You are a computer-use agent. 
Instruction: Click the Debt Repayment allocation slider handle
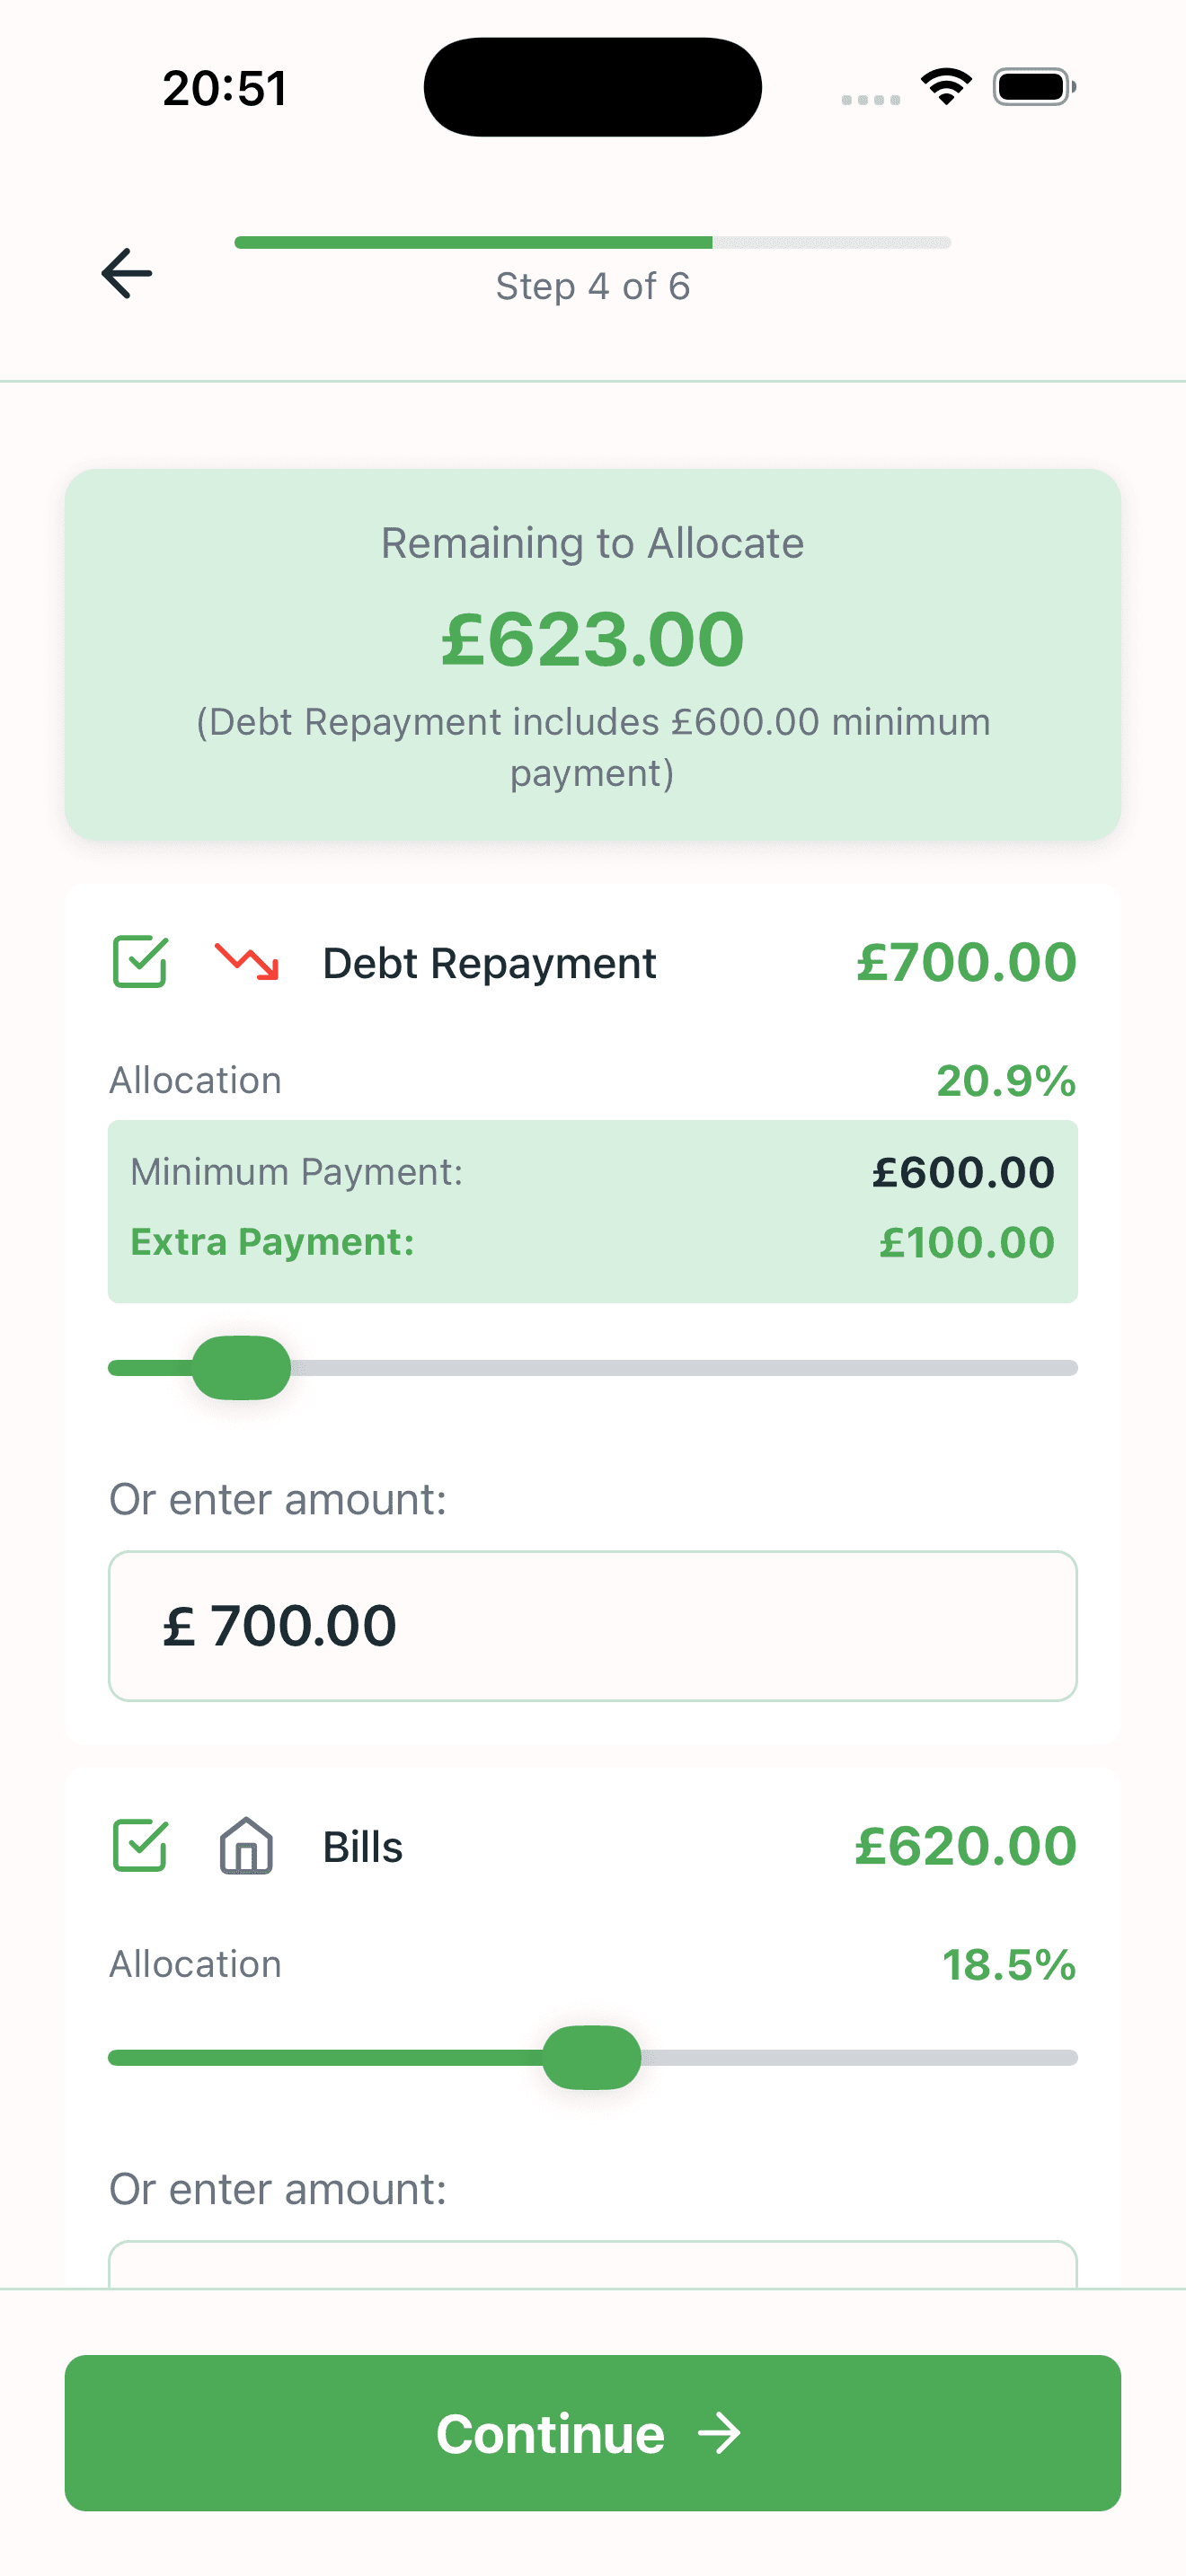click(x=241, y=1367)
